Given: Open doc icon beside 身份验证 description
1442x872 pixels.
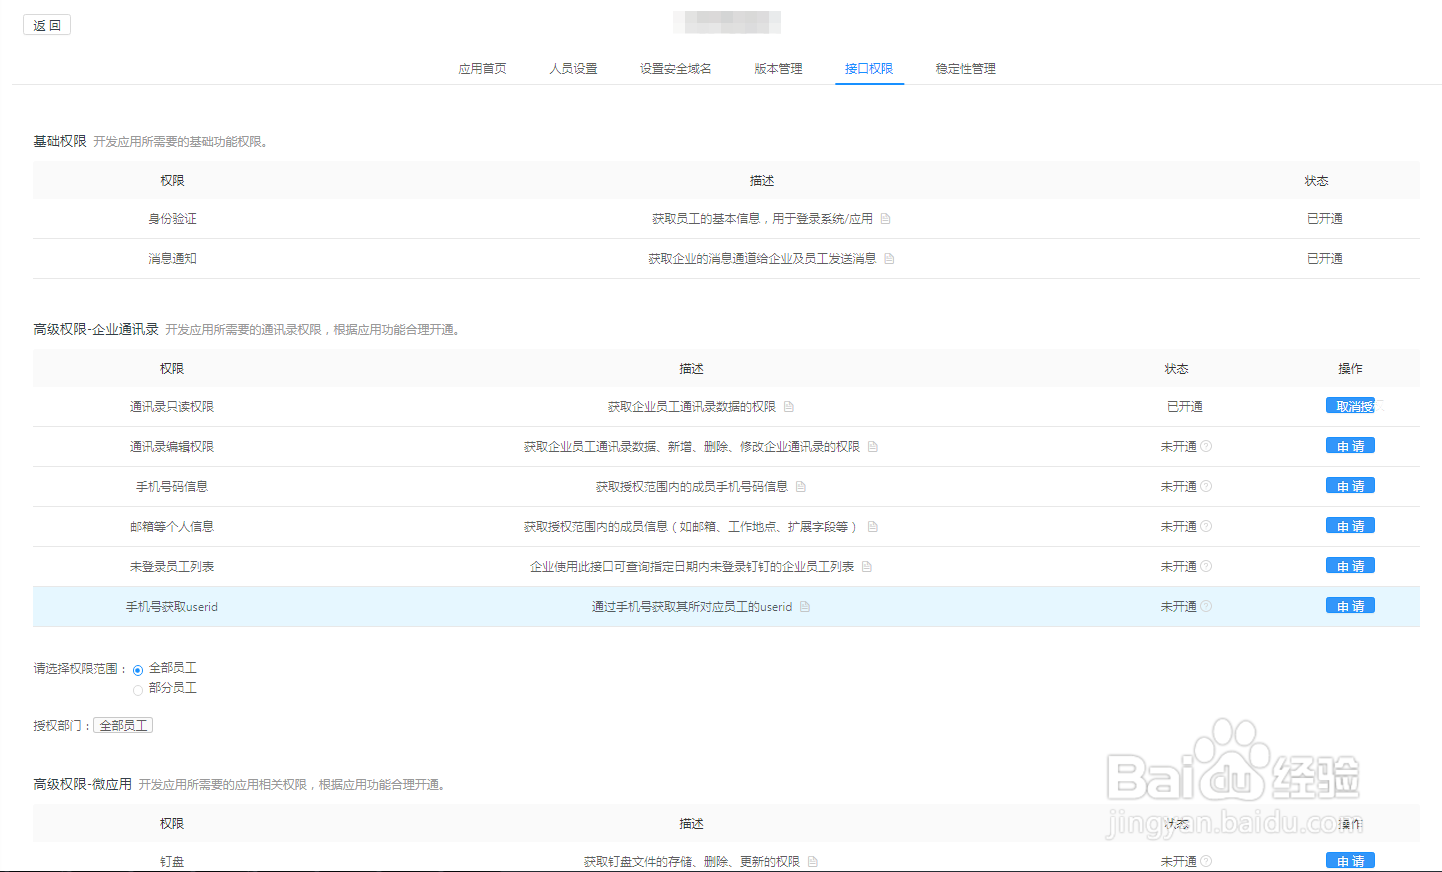Looking at the screenshot, I should [885, 219].
